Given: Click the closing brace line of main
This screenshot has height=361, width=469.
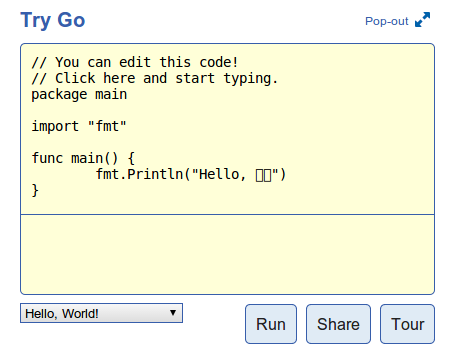Looking at the screenshot, I should [x=35, y=190].
